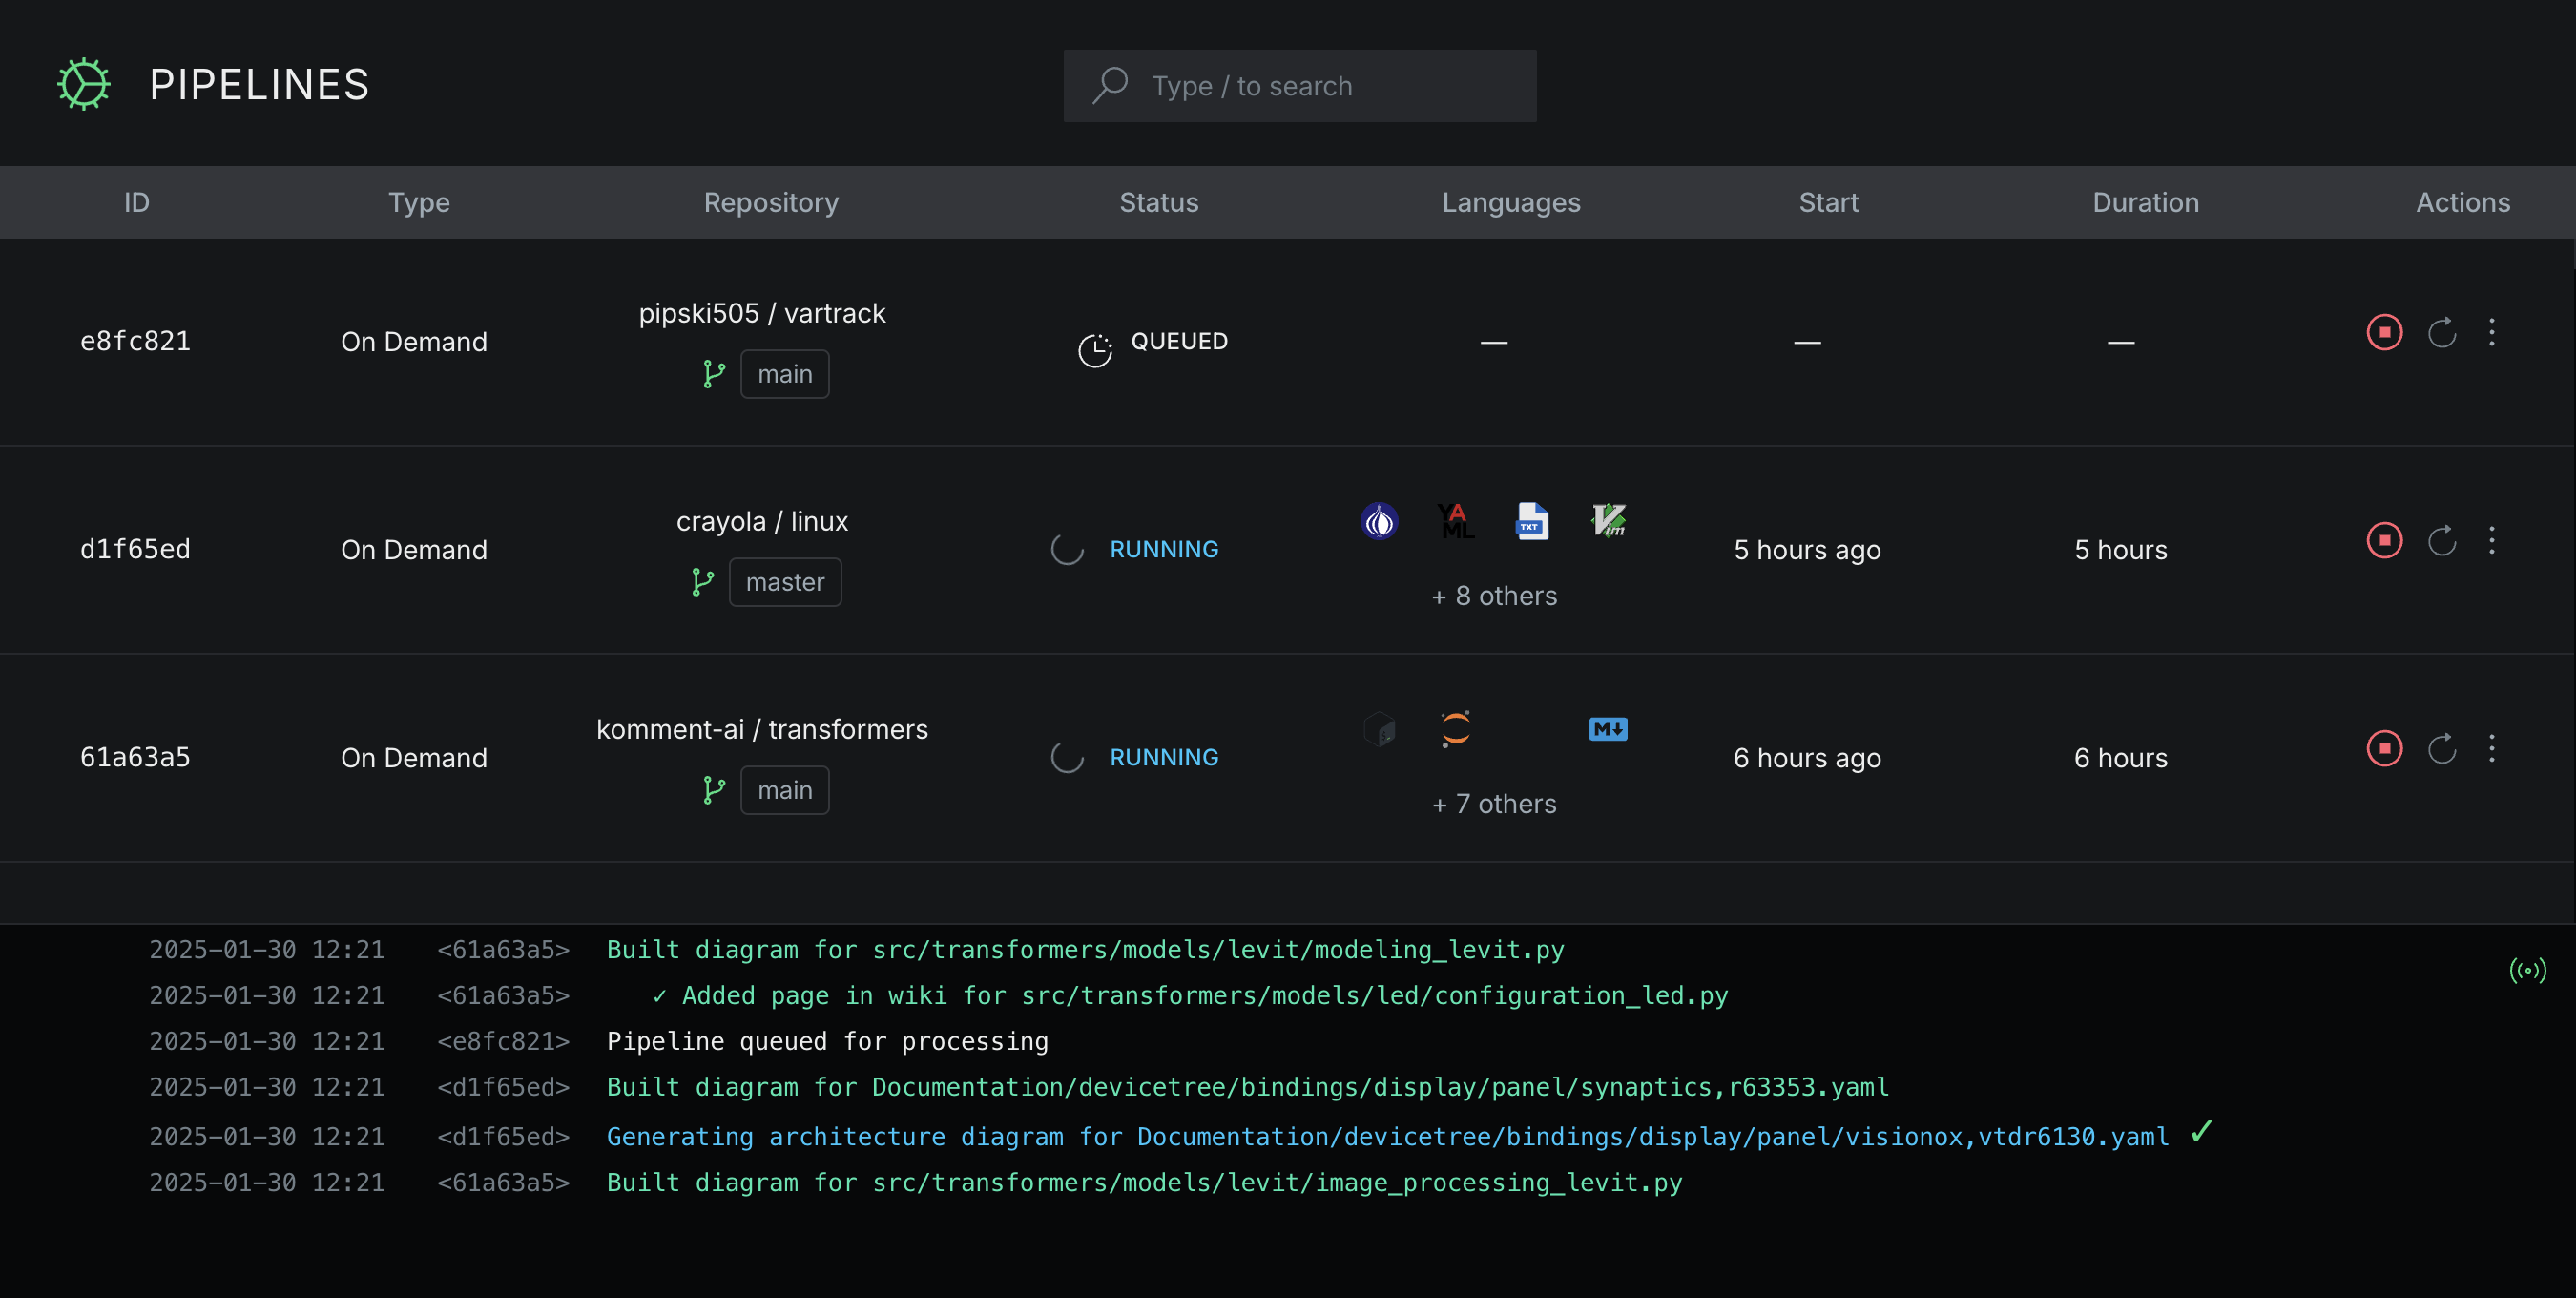
Task: Open repository 'komment-ai / transformers'
Action: (762, 729)
